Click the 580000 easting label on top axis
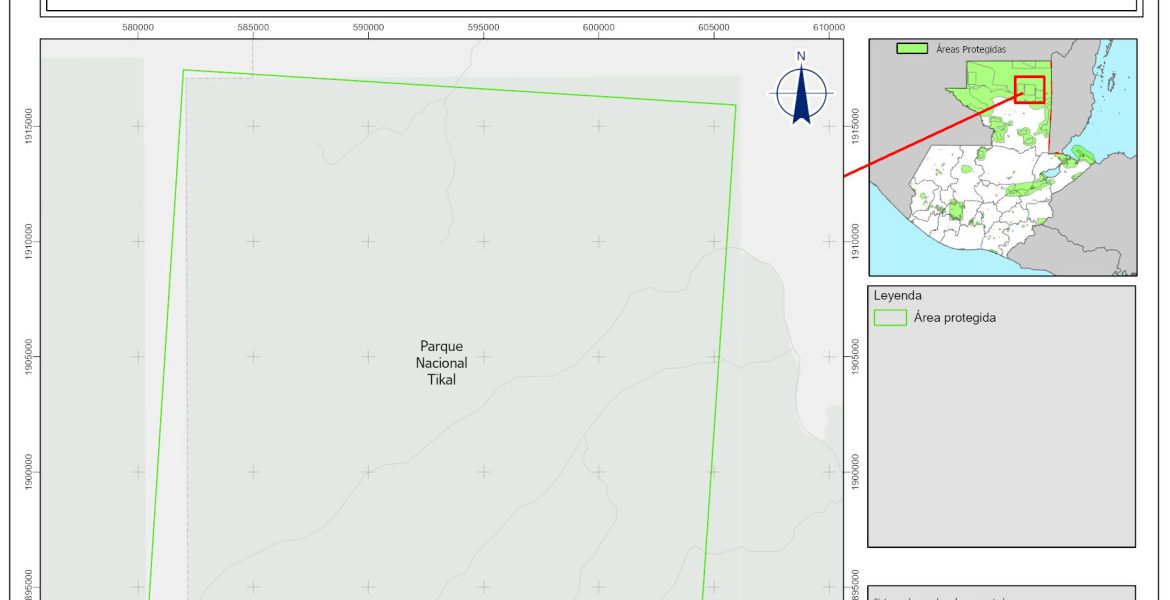 (x=138, y=27)
